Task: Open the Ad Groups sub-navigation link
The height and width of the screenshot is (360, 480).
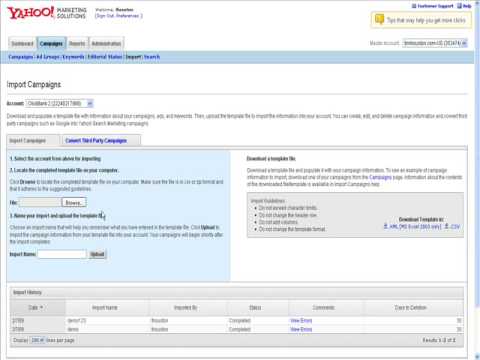Action: pos(48,57)
